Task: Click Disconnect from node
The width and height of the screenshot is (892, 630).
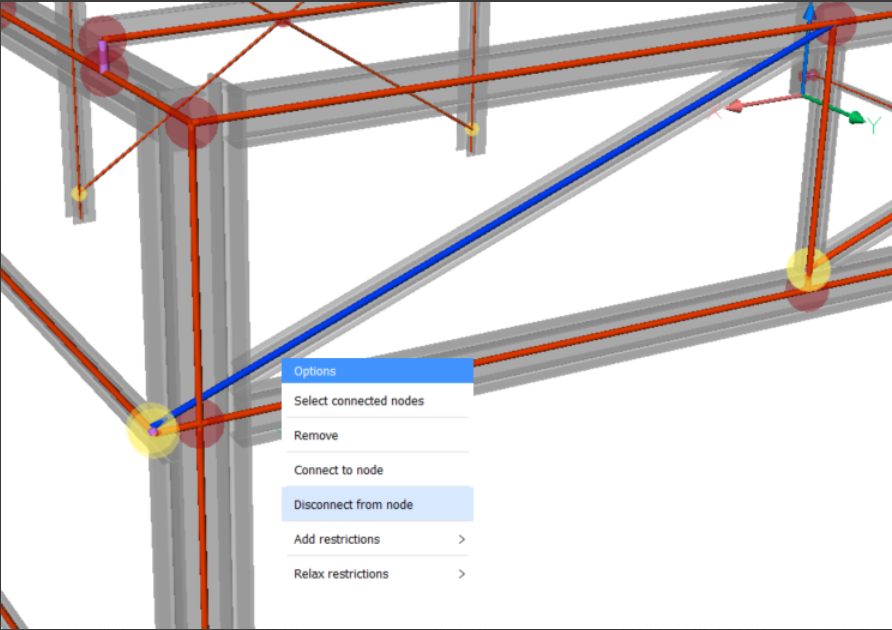Action: (377, 504)
